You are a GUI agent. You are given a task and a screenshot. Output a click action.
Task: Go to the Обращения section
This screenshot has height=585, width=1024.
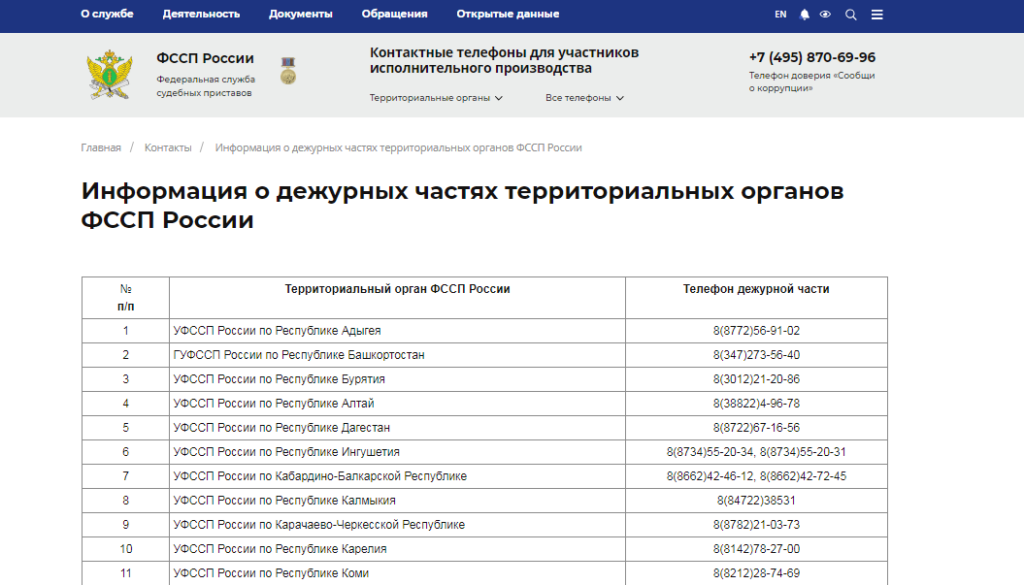394,14
